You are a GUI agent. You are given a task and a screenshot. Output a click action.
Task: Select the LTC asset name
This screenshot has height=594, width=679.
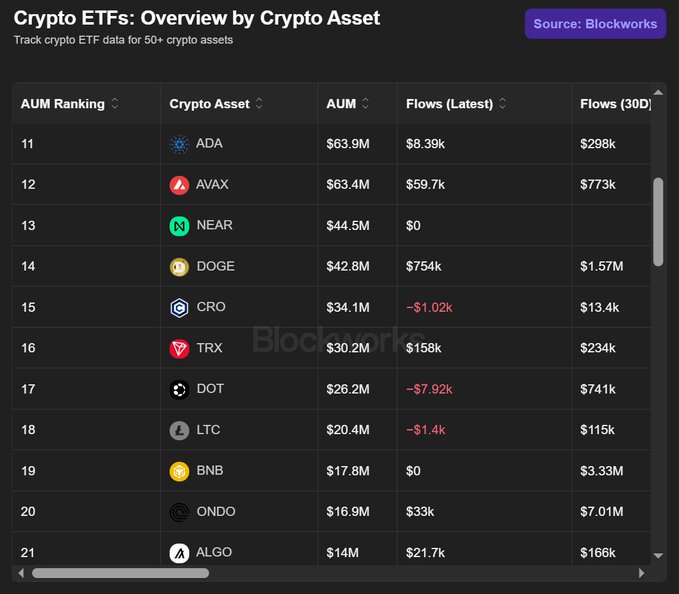[208, 430]
